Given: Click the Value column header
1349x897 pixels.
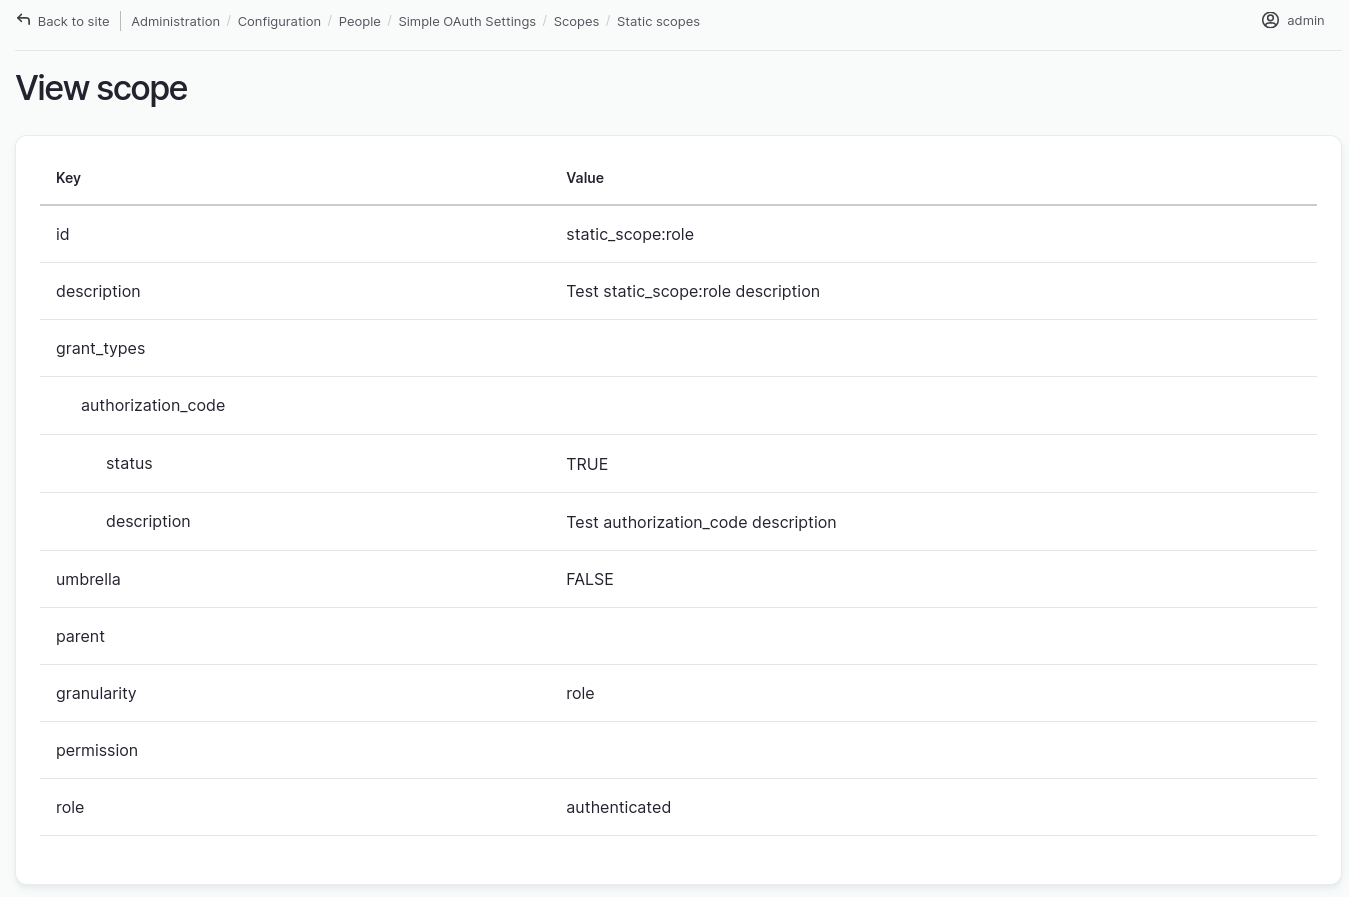Looking at the screenshot, I should [x=585, y=178].
